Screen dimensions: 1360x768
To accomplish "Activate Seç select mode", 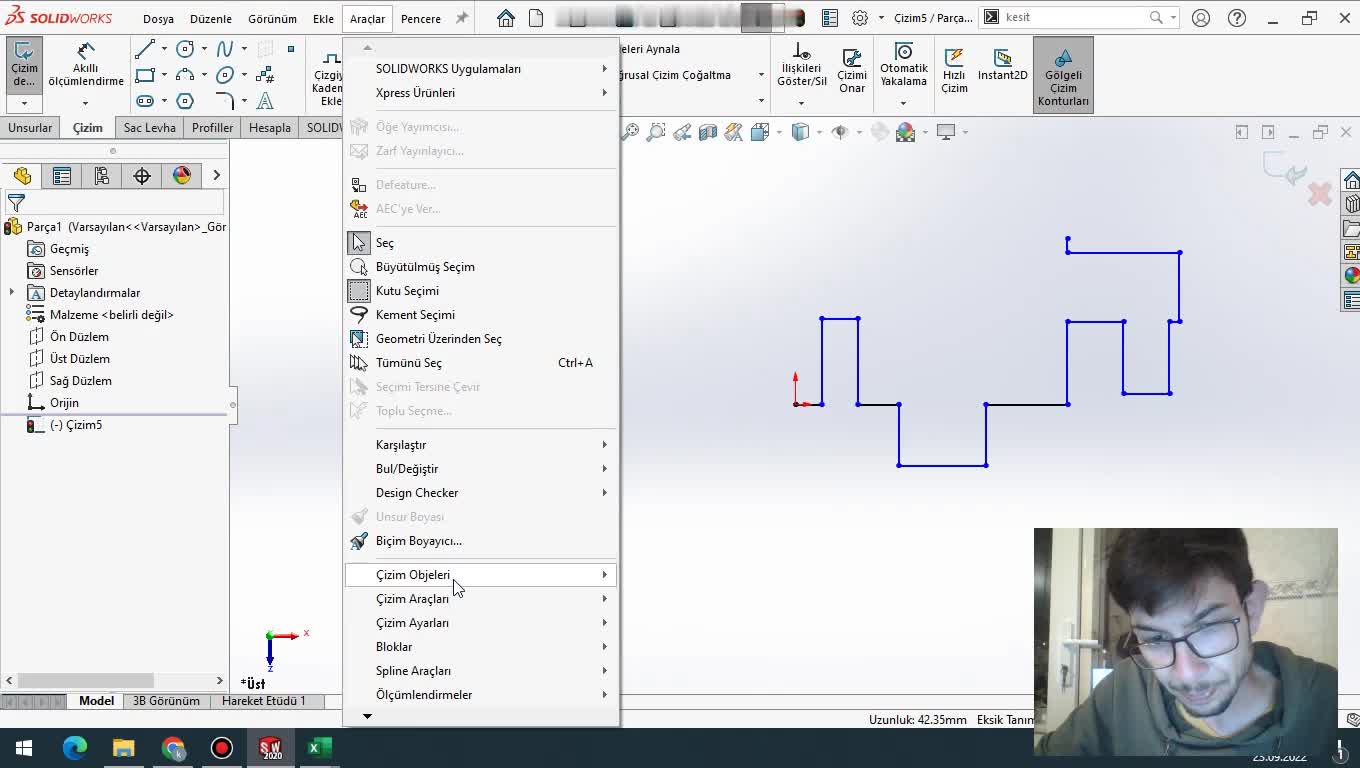I will (x=481, y=243).
